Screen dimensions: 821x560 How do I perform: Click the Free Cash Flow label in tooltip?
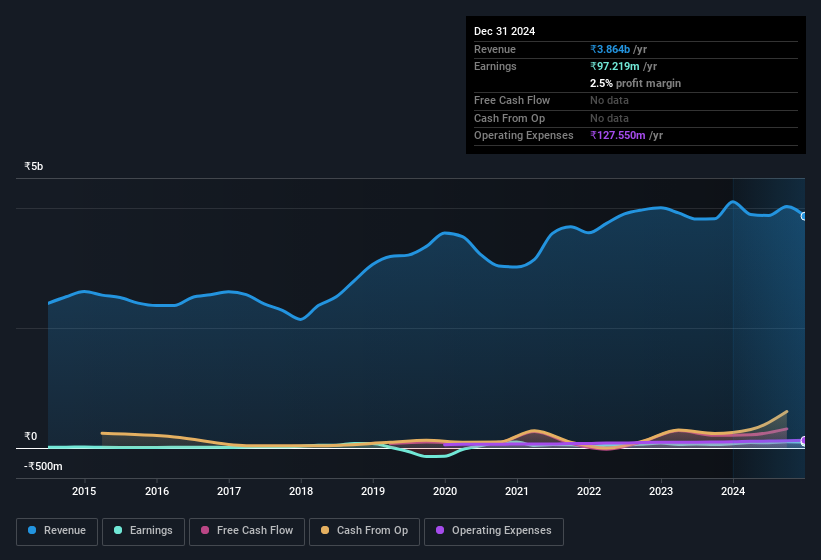[512, 100]
